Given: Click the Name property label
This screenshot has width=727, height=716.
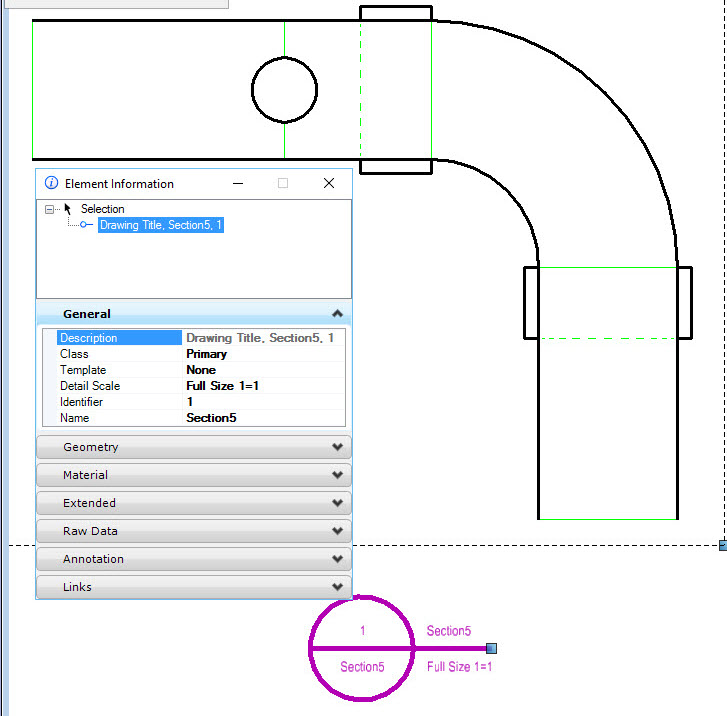Looking at the screenshot, I should (x=74, y=418).
